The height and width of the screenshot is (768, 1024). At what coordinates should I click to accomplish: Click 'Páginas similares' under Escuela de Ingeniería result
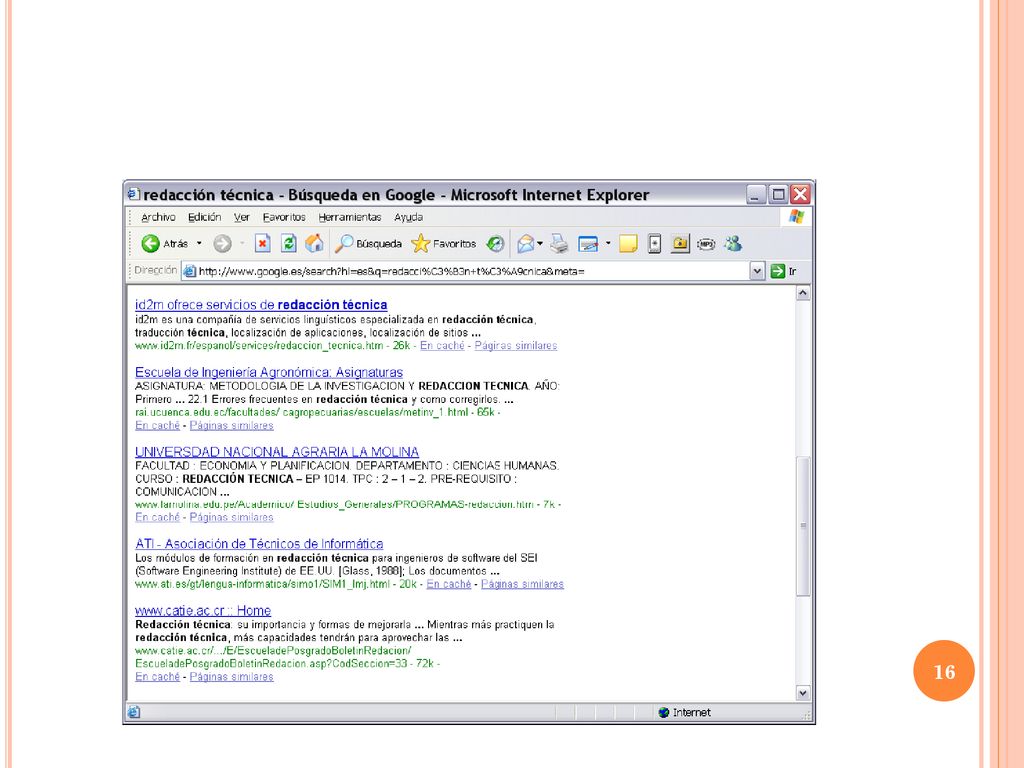[x=232, y=425]
